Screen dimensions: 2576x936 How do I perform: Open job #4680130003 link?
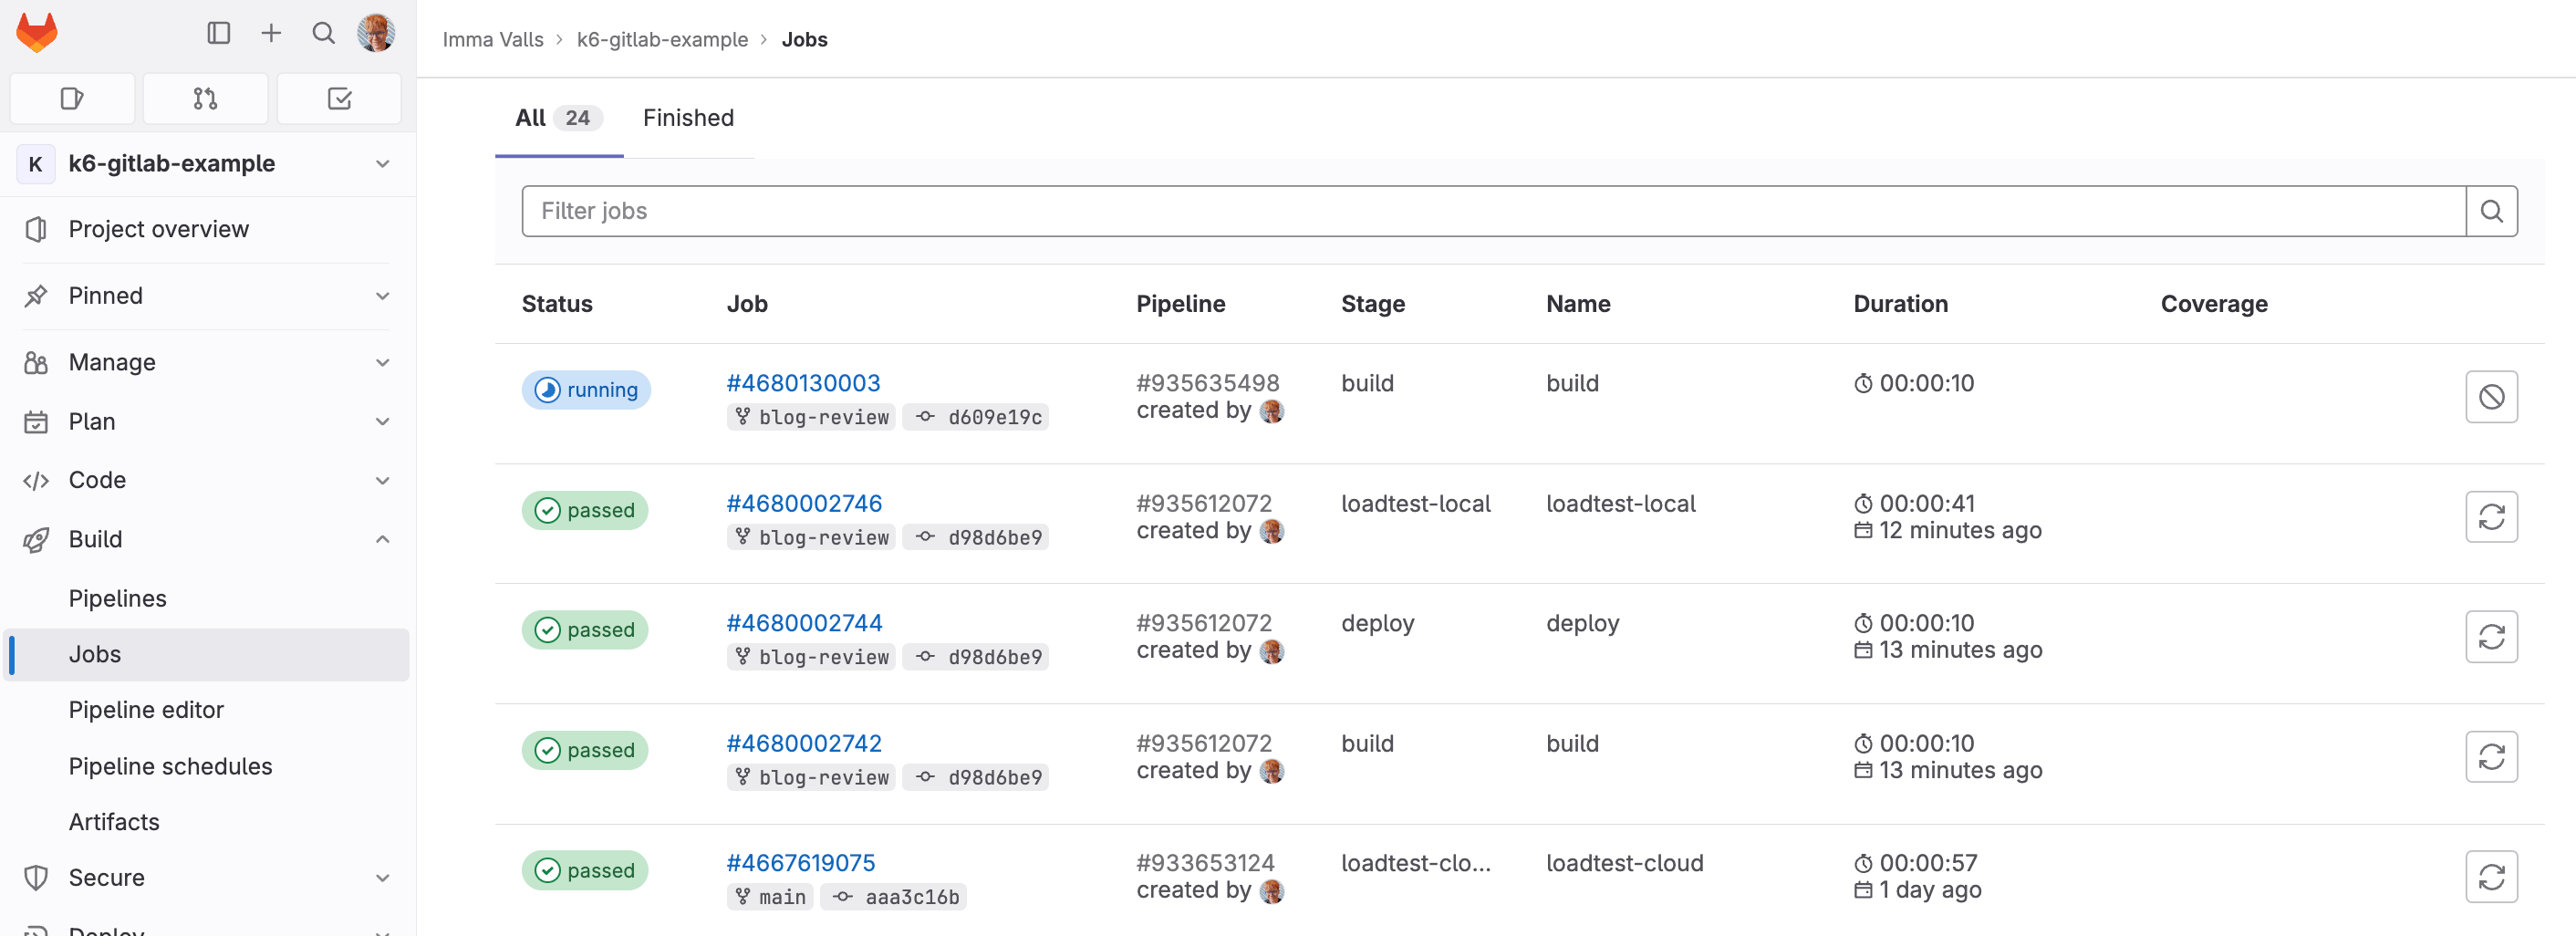tap(803, 383)
